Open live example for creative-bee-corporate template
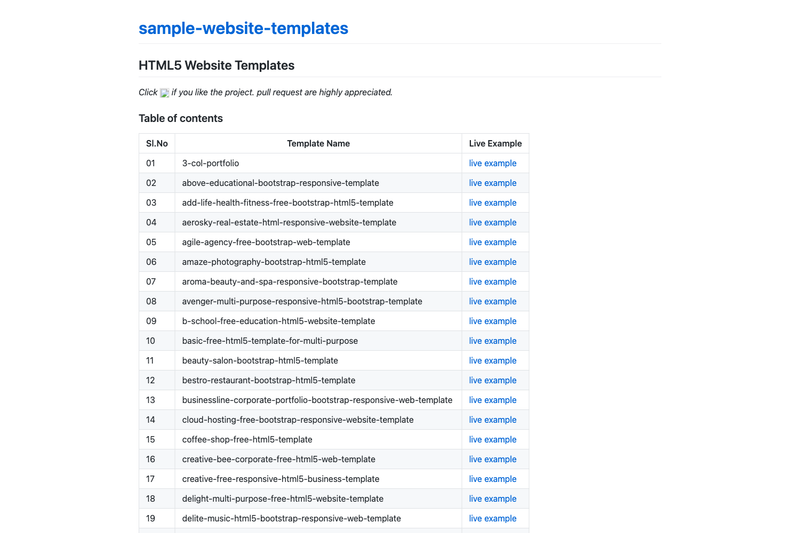Screen dimensions: 800x533 point(492,459)
